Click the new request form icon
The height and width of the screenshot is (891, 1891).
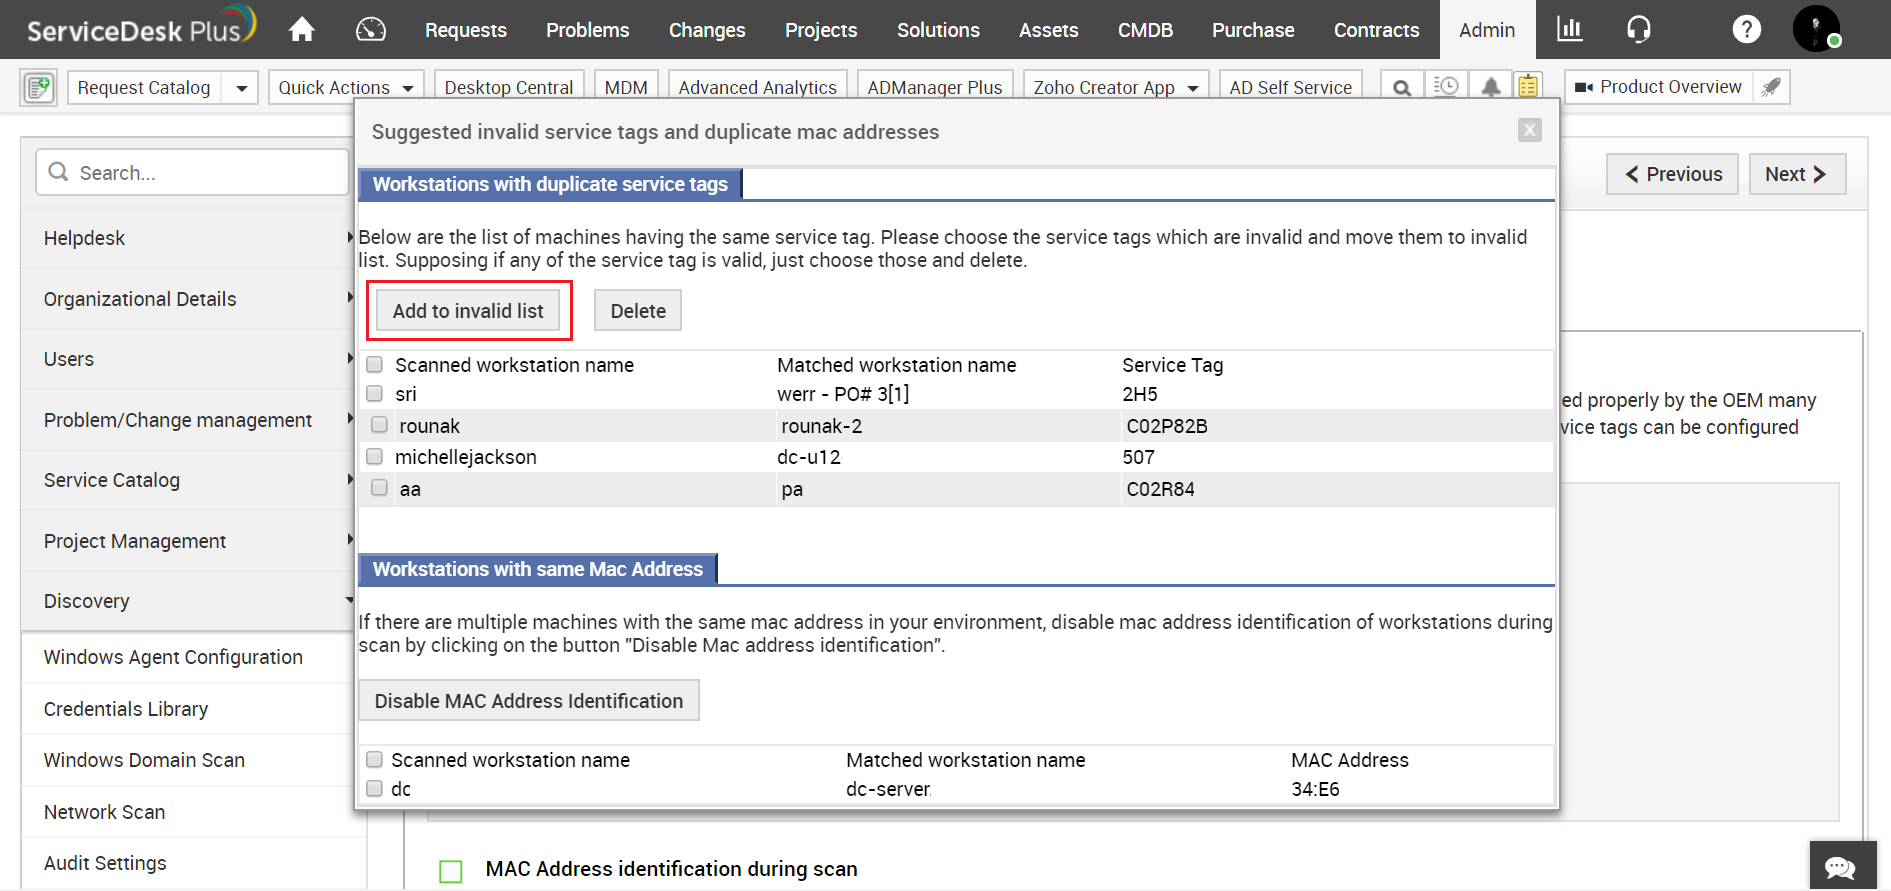click(38, 88)
